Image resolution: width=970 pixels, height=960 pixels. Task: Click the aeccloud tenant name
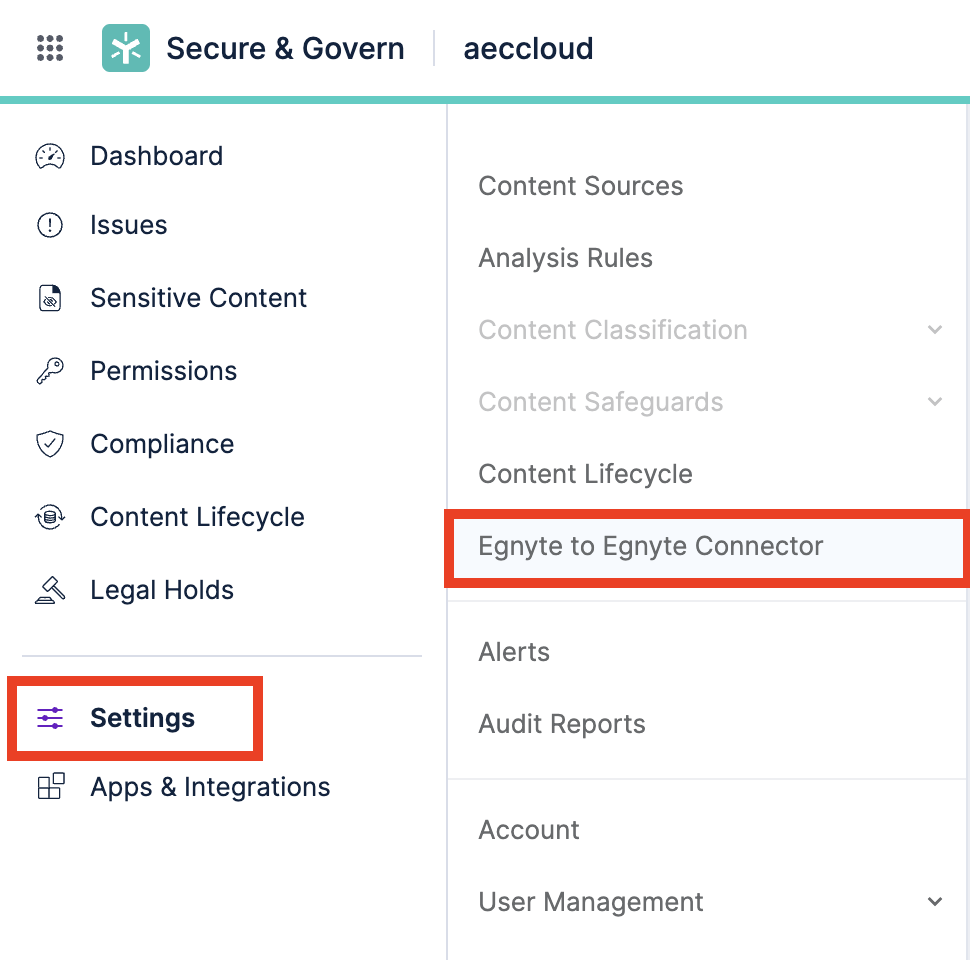point(528,47)
